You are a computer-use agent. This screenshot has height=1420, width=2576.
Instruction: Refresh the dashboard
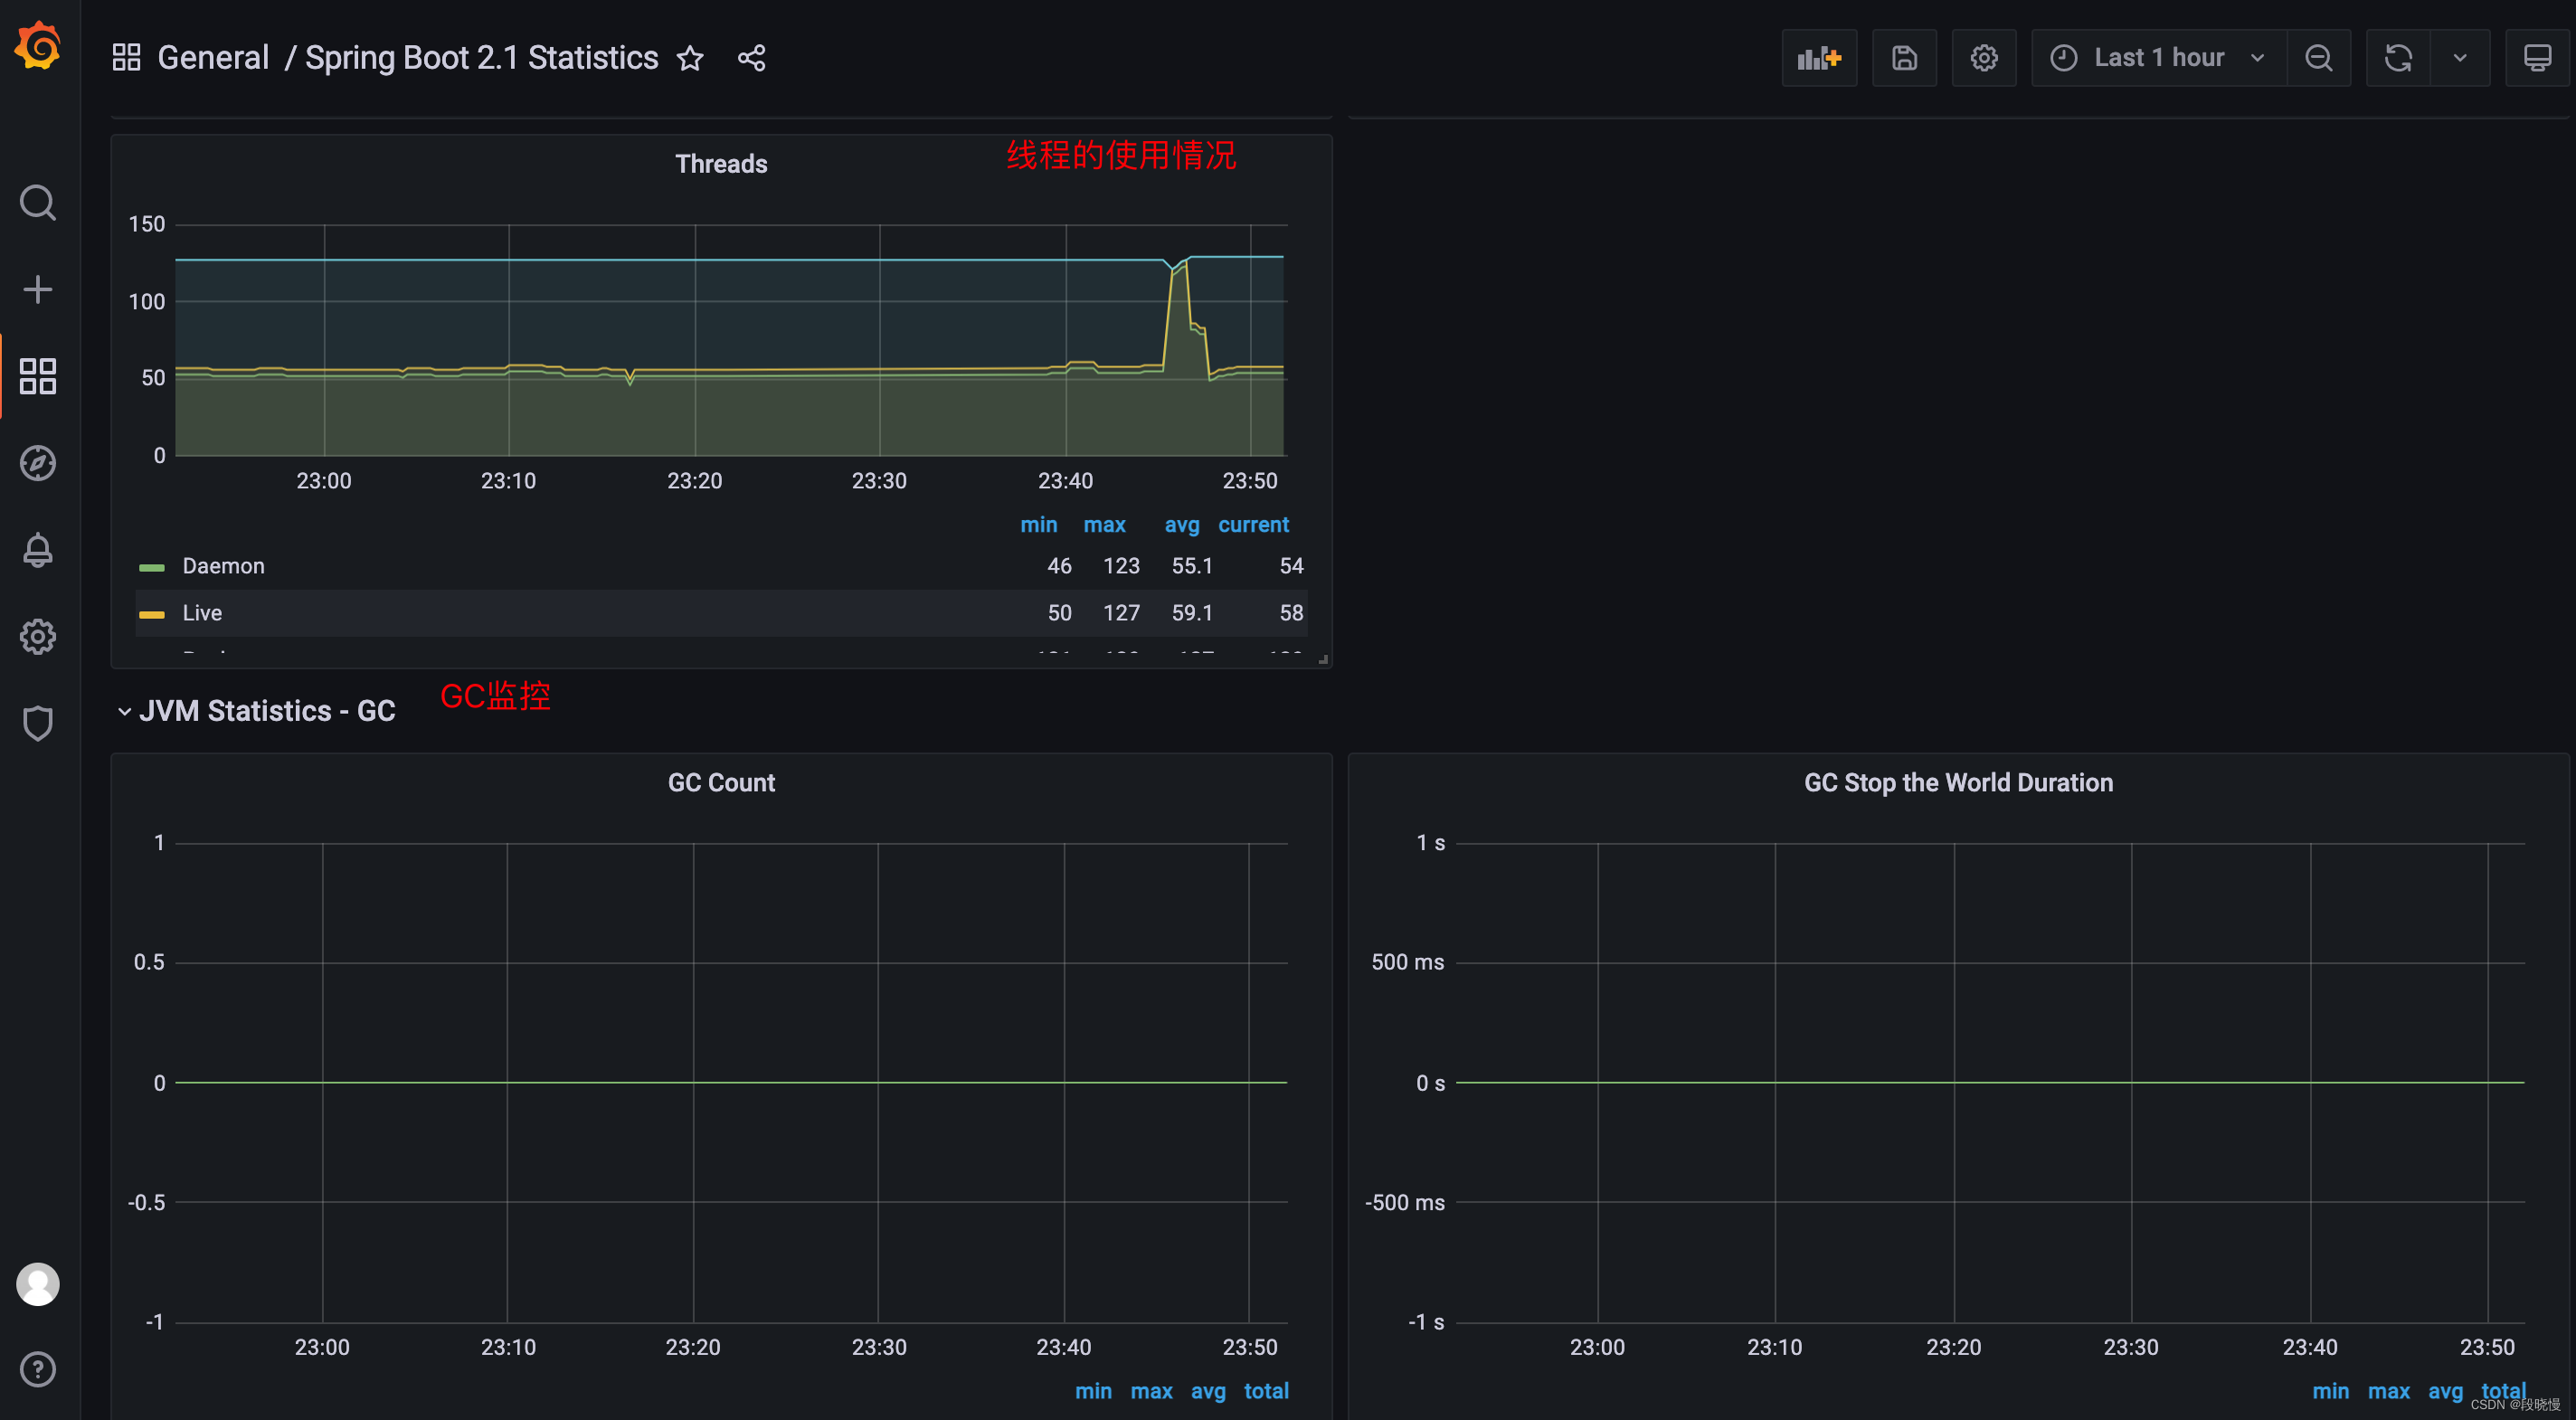tap(2398, 58)
